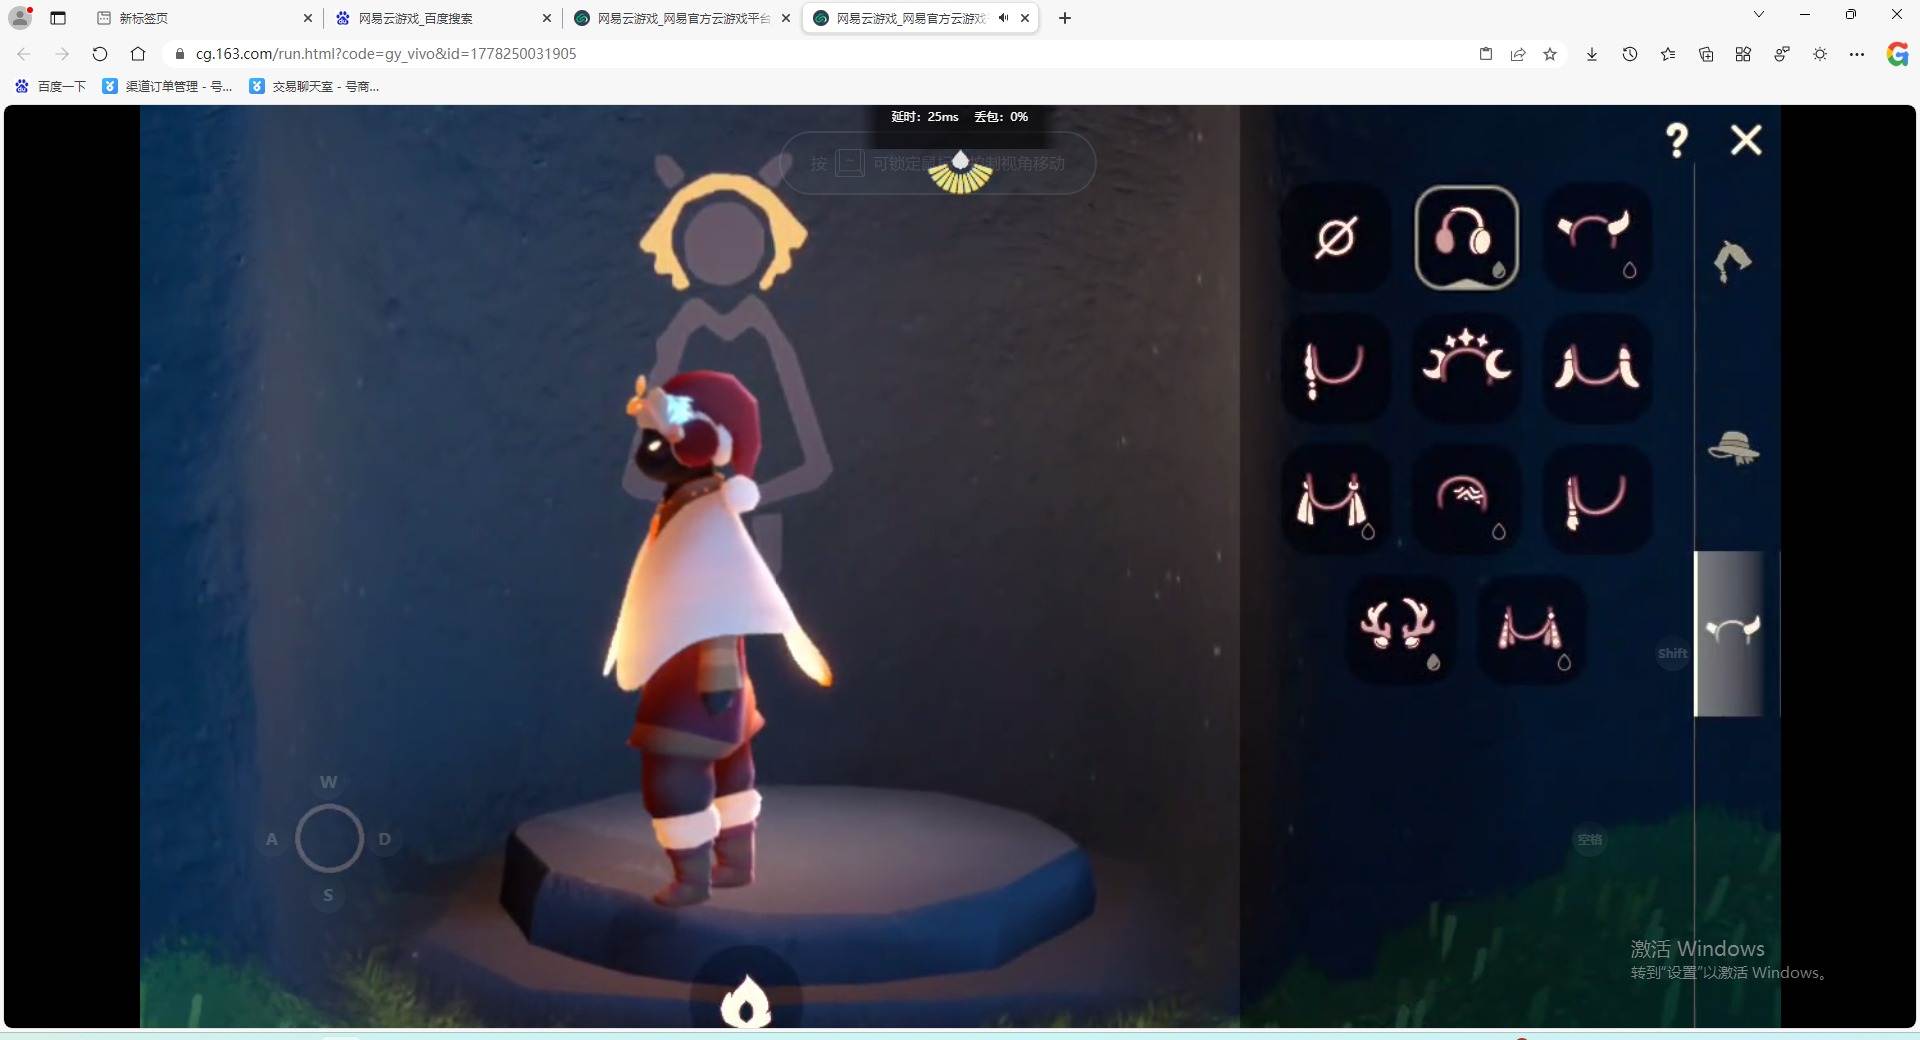Tap the Shift key overlay

coord(1672,654)
